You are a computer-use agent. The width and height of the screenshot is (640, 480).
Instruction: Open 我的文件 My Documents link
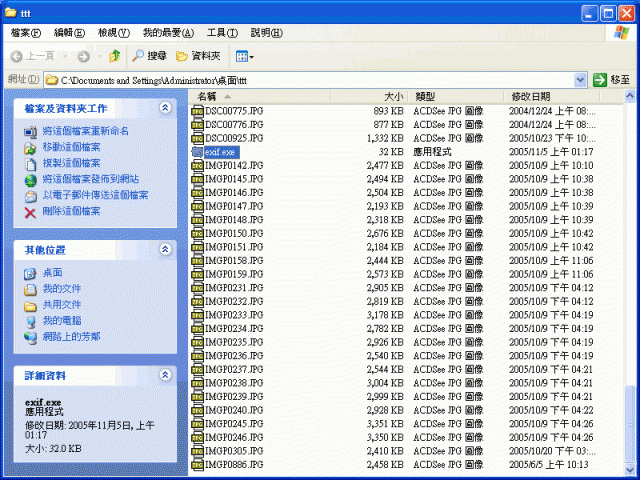click(x=62, y=288)
